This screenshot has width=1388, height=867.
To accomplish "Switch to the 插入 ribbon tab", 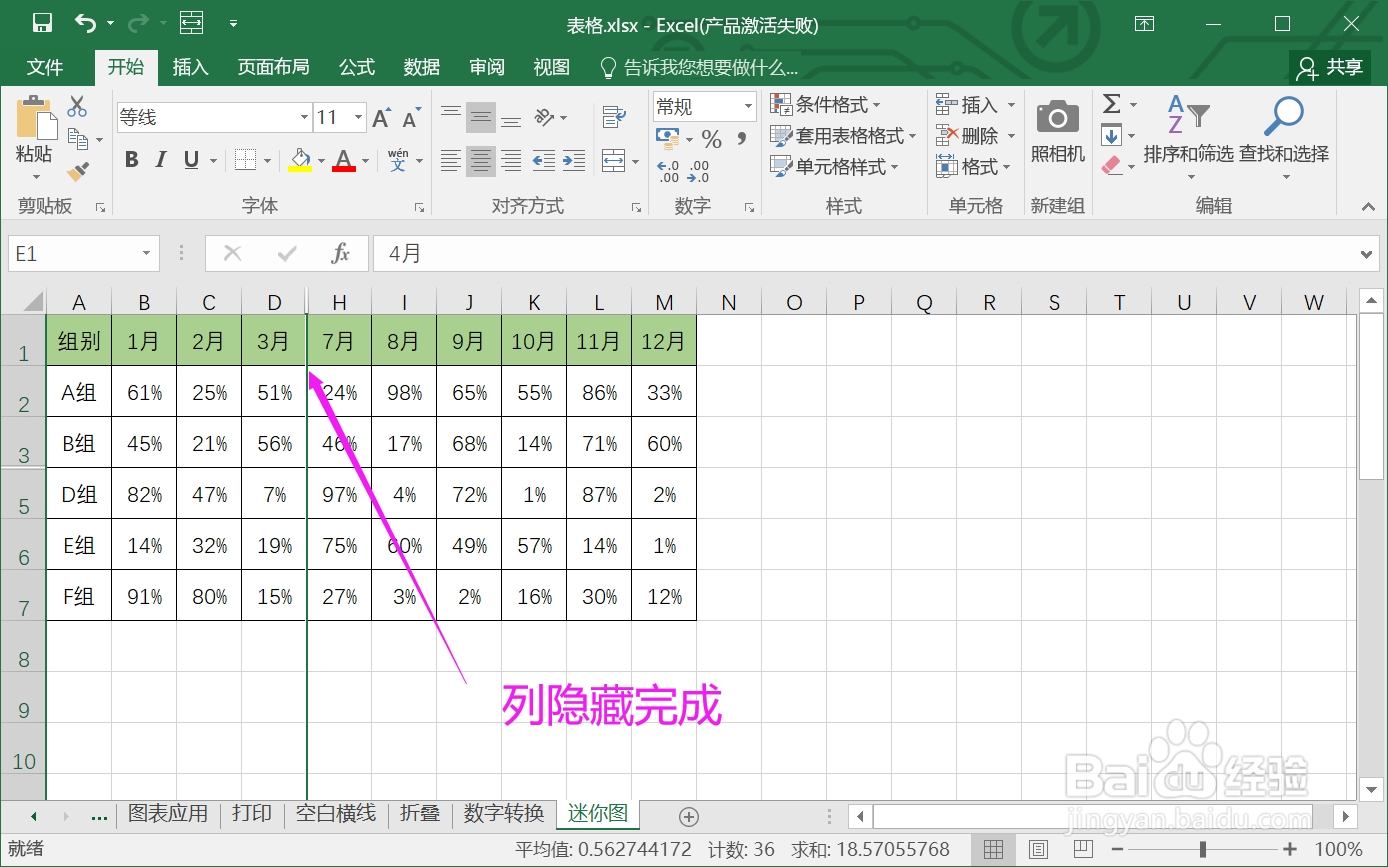I will pyautogui.click(x=190, y=67).
